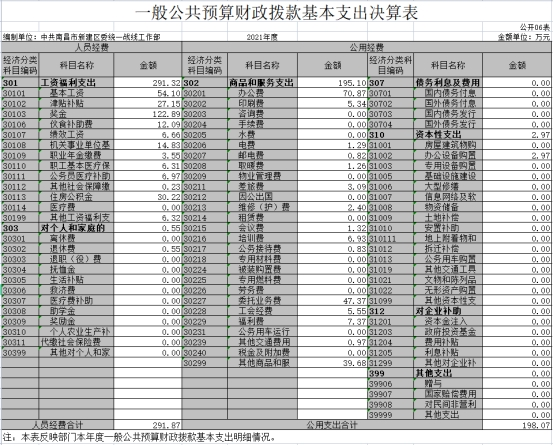The image size is (554, 446).
Task: Click the 奖金 amount cell 122.89
Action: (x=148, y=114)
